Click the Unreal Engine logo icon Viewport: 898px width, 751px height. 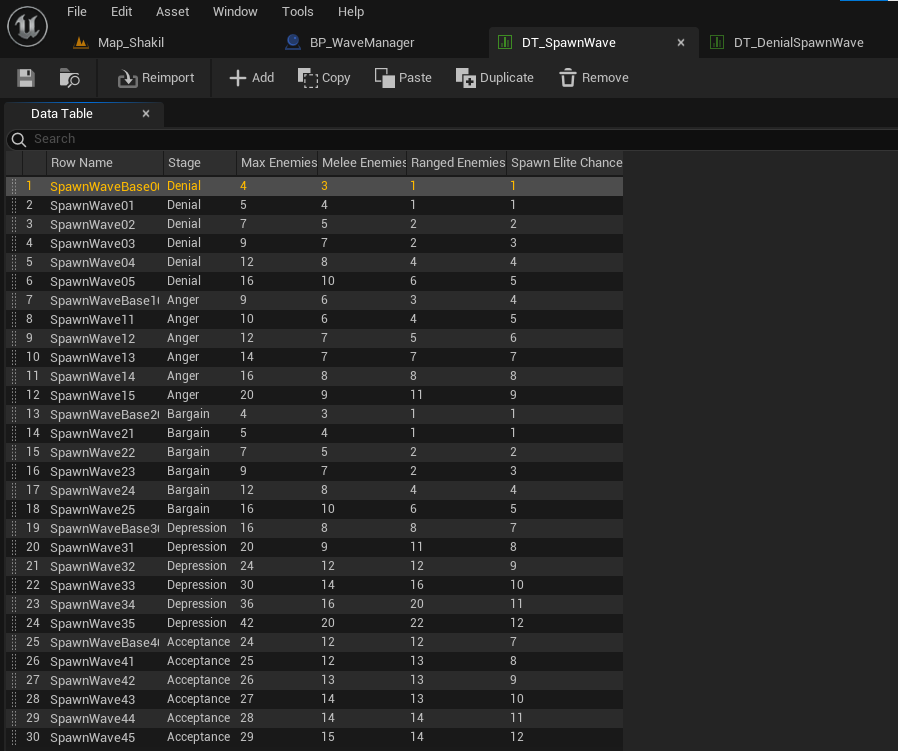(x=27, y=26)
